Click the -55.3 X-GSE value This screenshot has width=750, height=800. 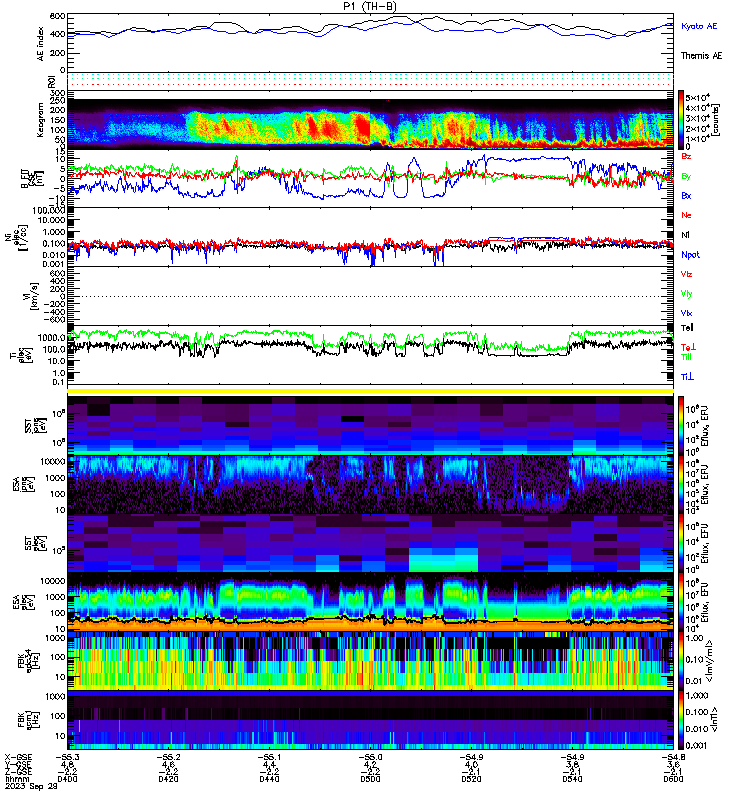67,758
